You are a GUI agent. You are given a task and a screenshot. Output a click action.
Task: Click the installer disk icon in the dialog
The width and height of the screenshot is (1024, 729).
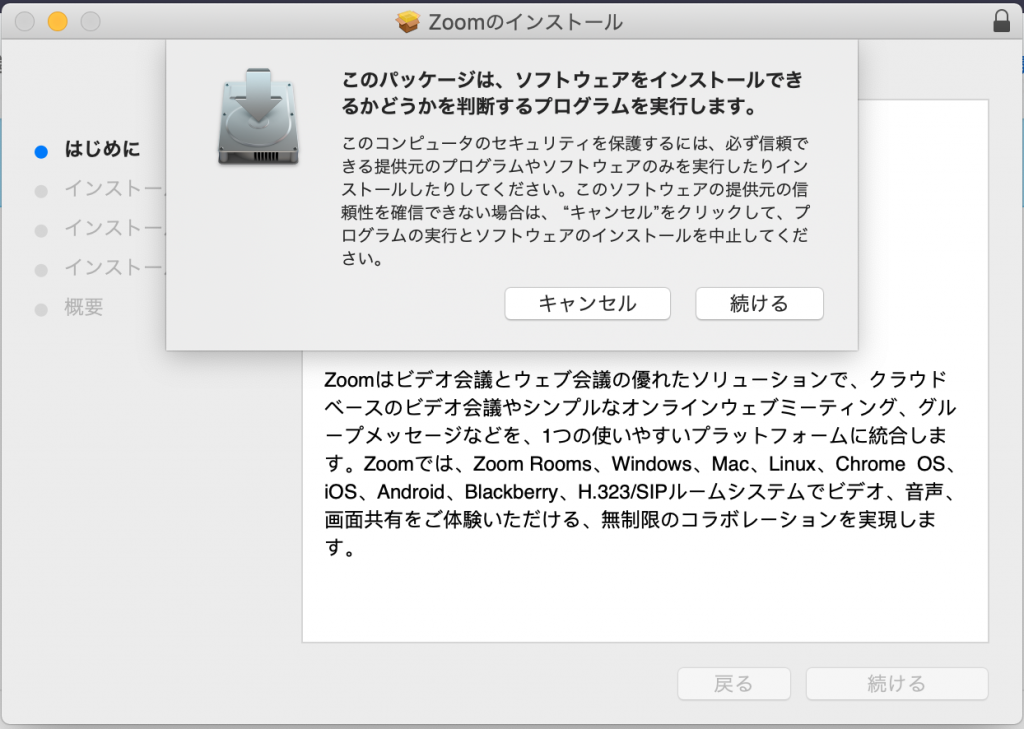click(259, 116)
